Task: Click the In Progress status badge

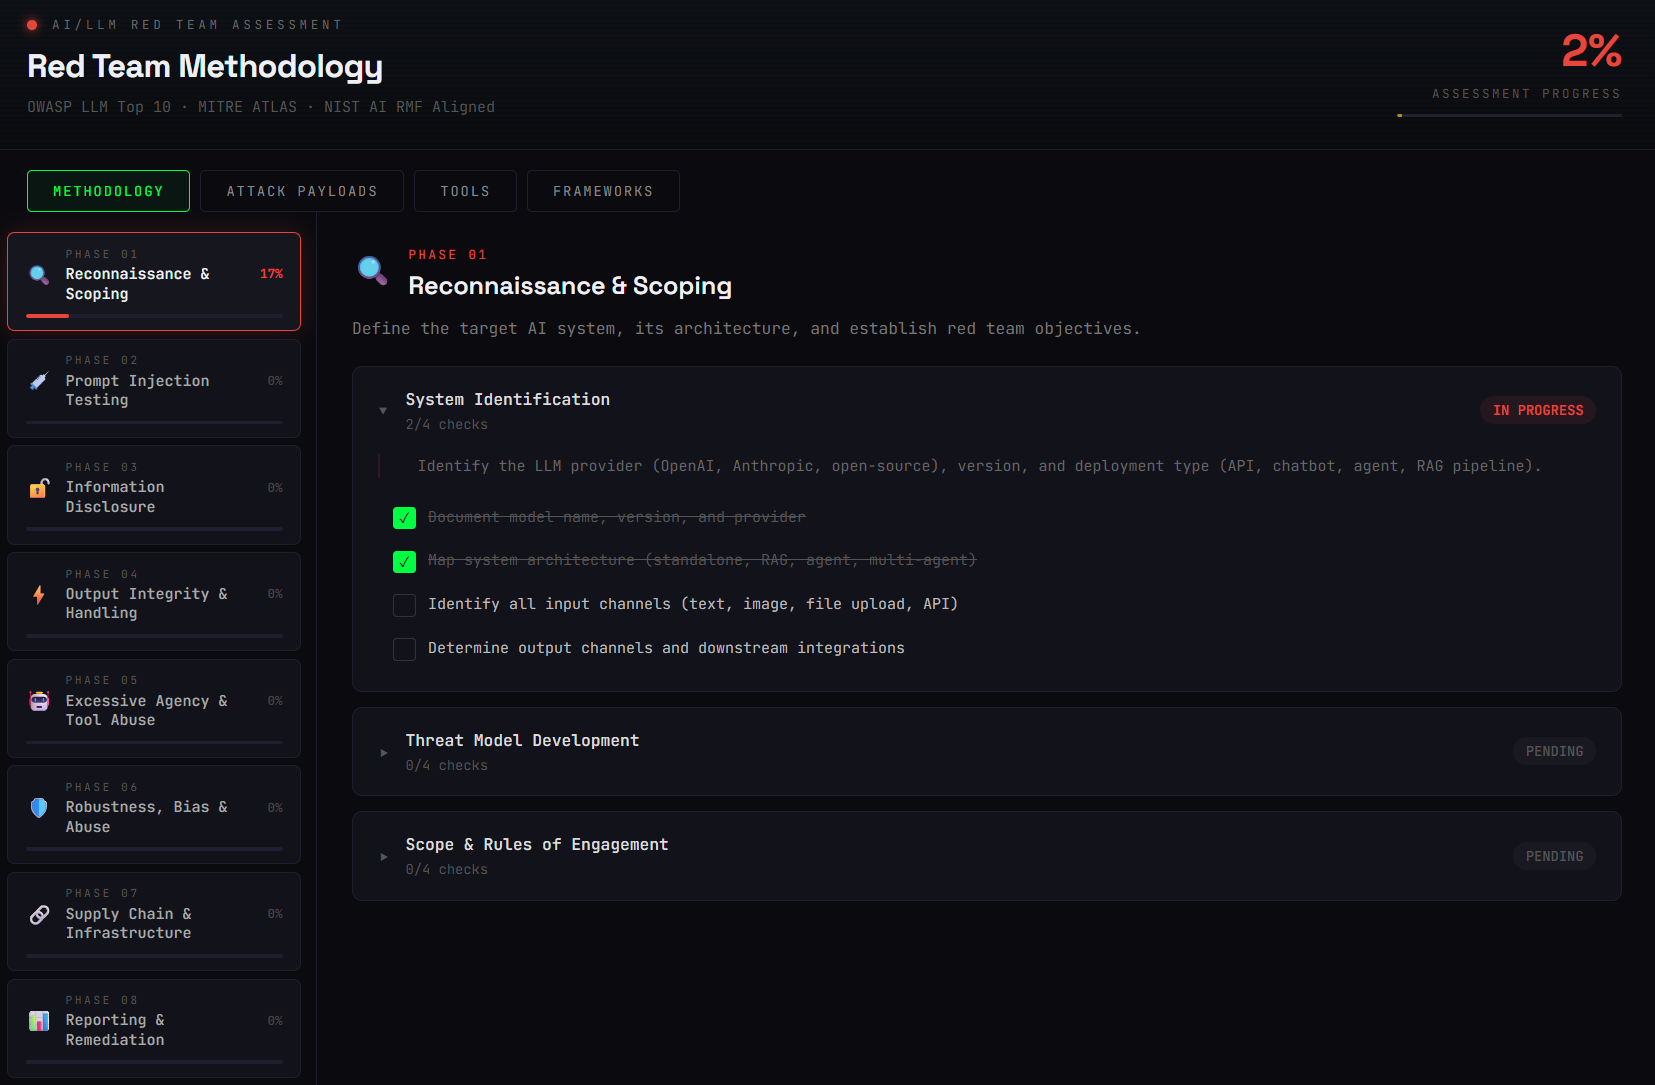Action: coord(1538,410)
